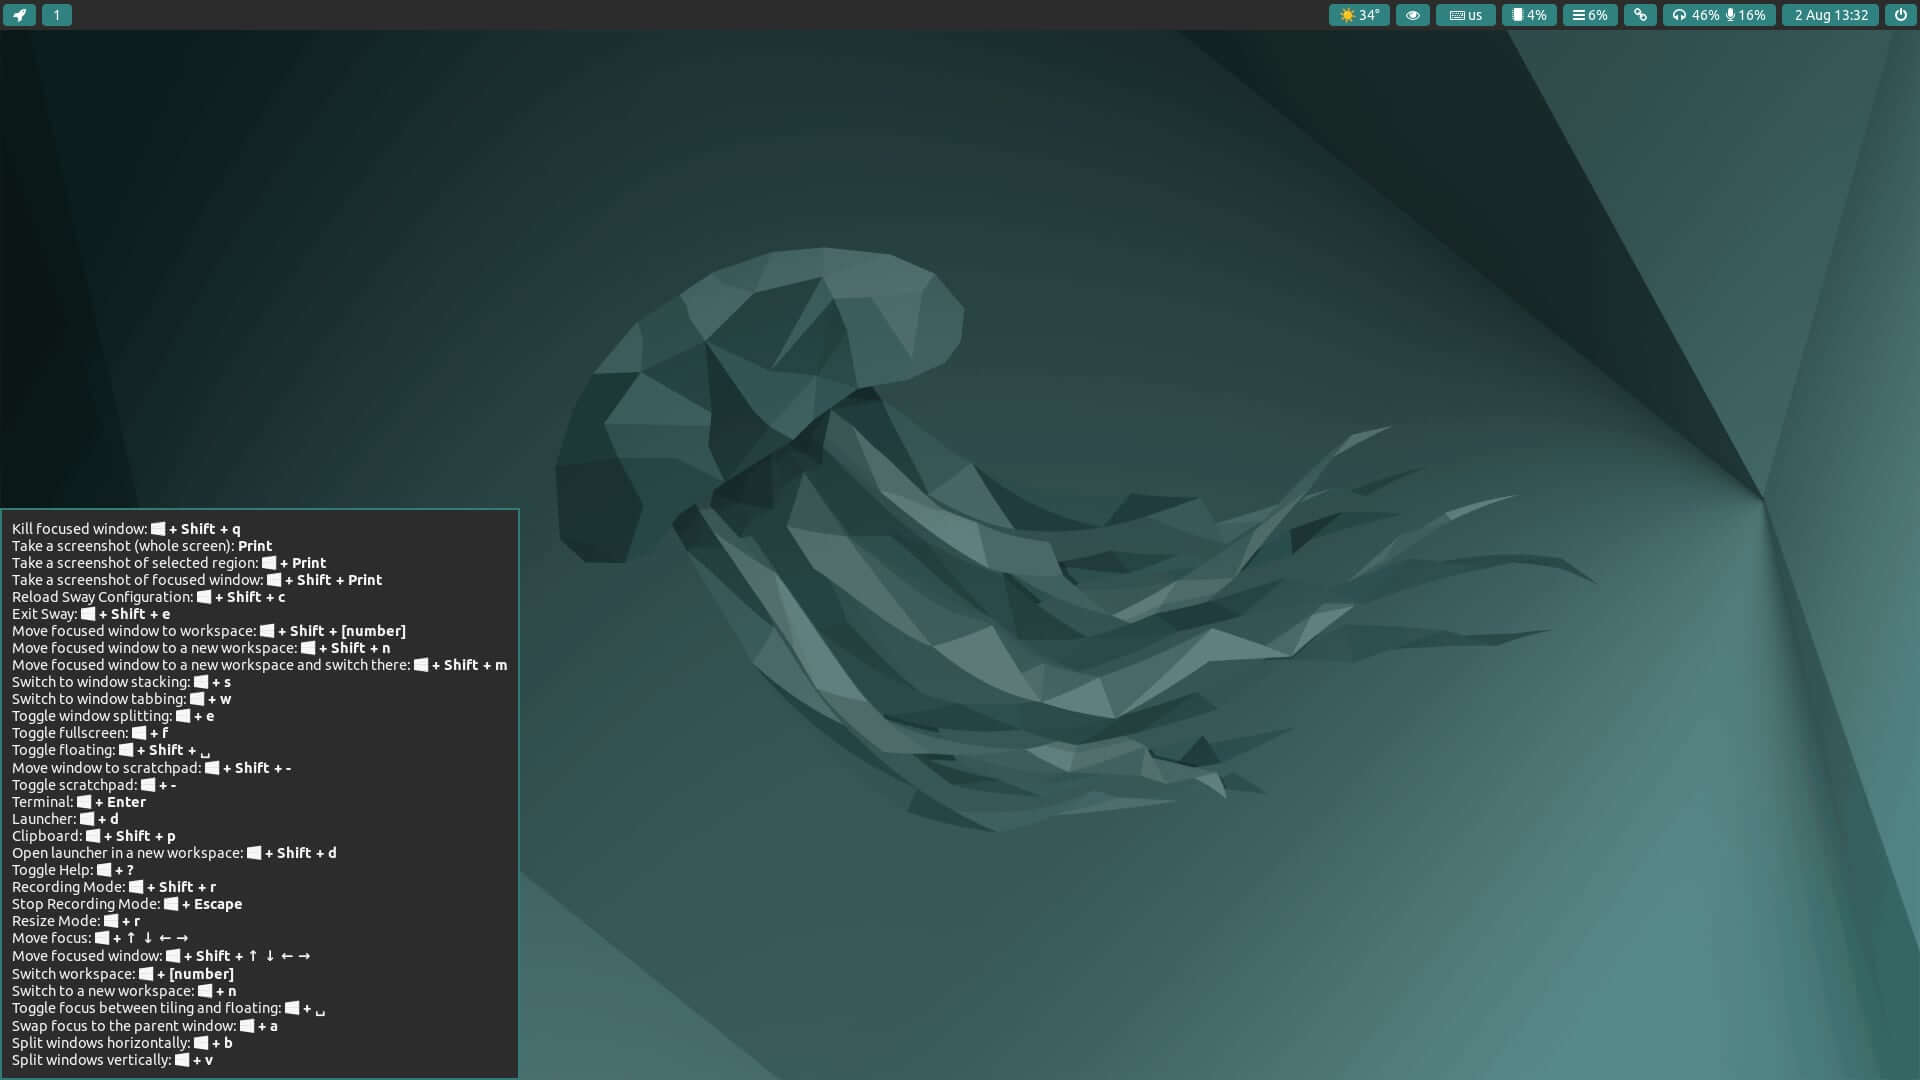Open calendar by clicking 2 Aug 13:32
The width and height of the screenshot is (1920, 1080).
[x=1830, y=15]
